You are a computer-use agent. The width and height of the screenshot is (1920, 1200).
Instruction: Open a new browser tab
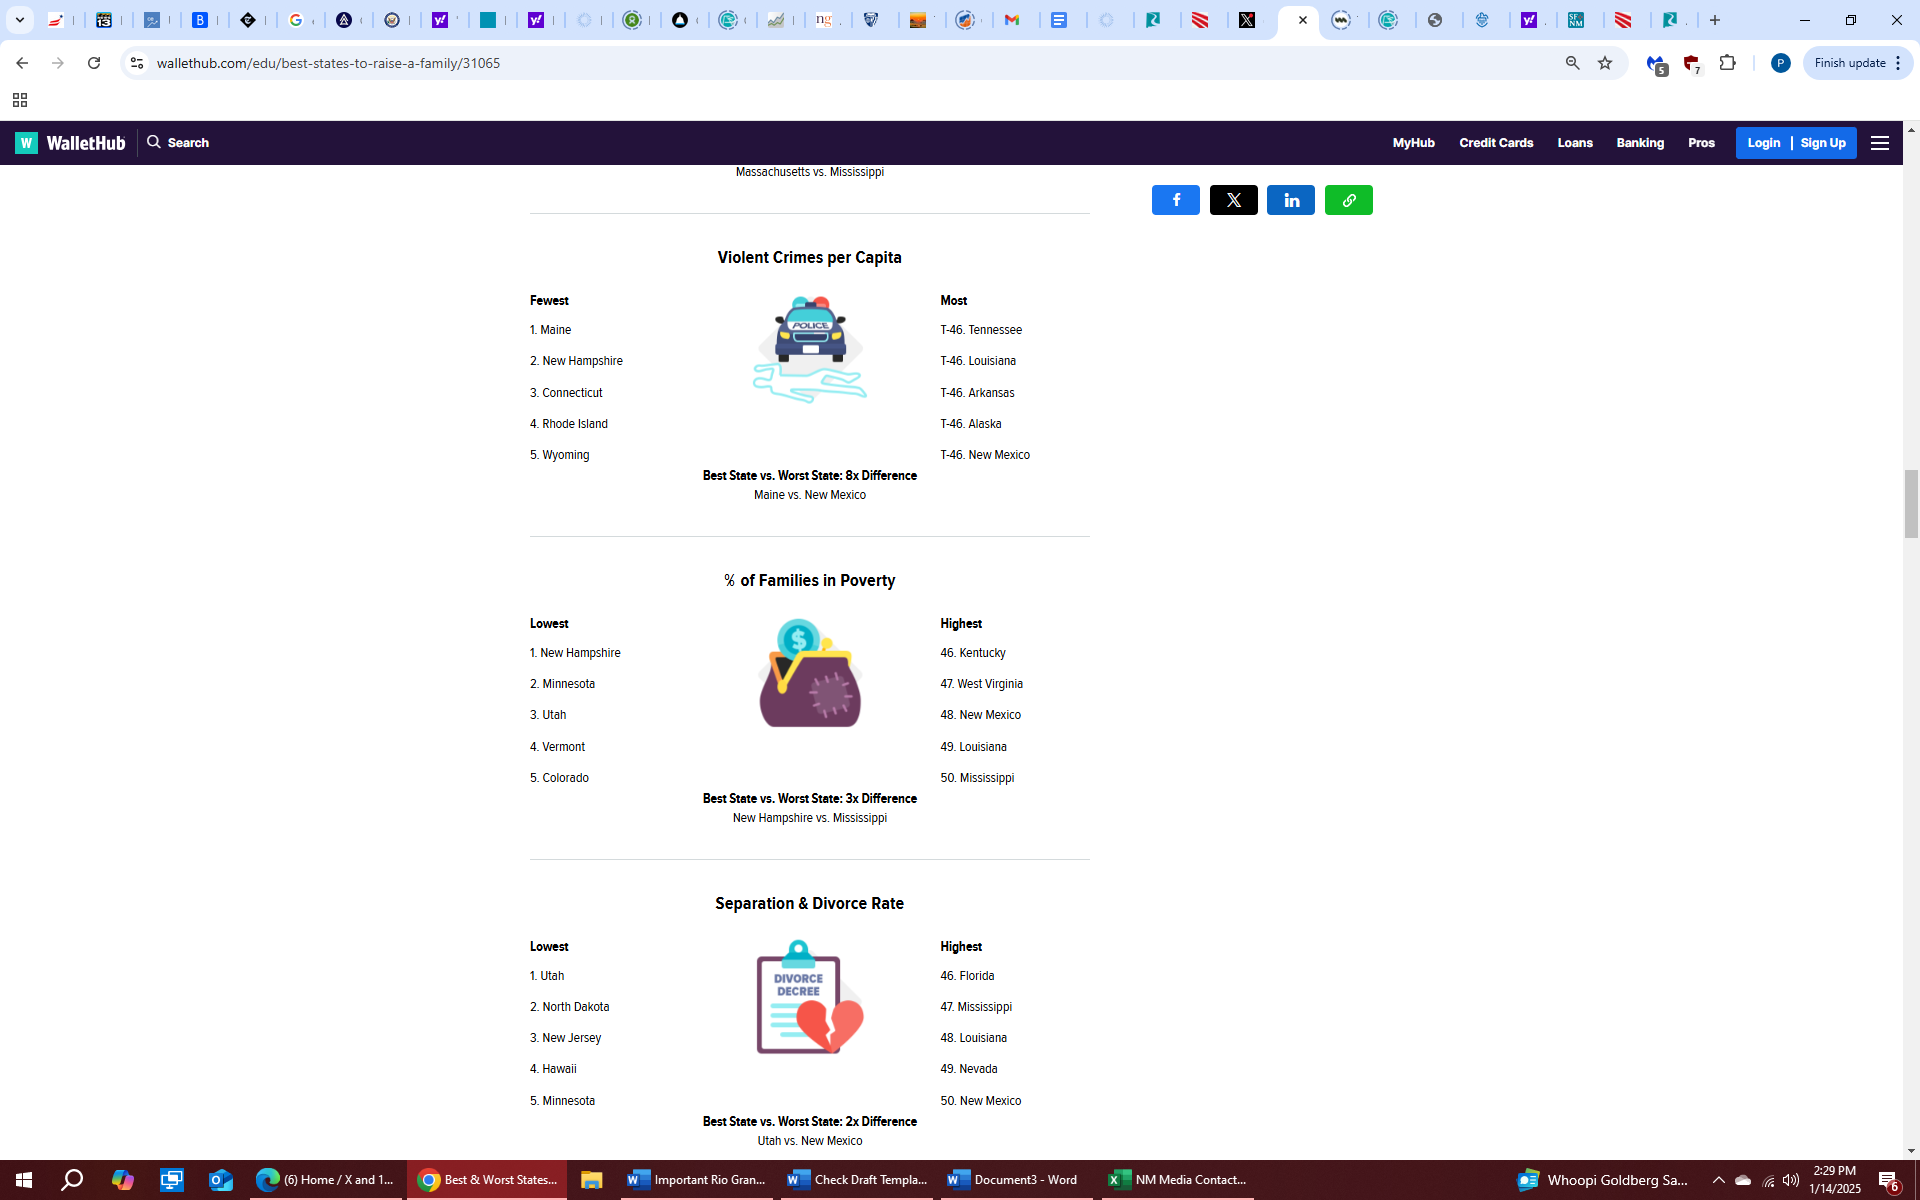point(1715,20)
